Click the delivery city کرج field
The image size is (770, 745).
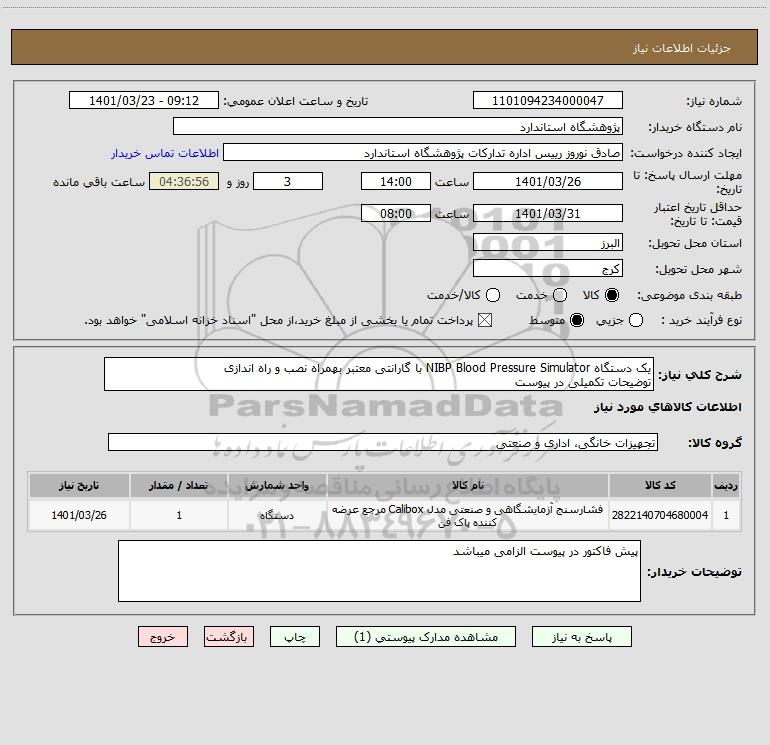coord(548,268)
